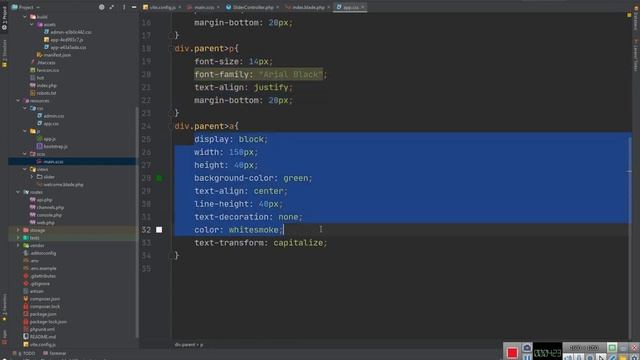Viewport: 640px width, 360px height.
Task: Stop recording with the red record button
Action: (x=512, y=352)
